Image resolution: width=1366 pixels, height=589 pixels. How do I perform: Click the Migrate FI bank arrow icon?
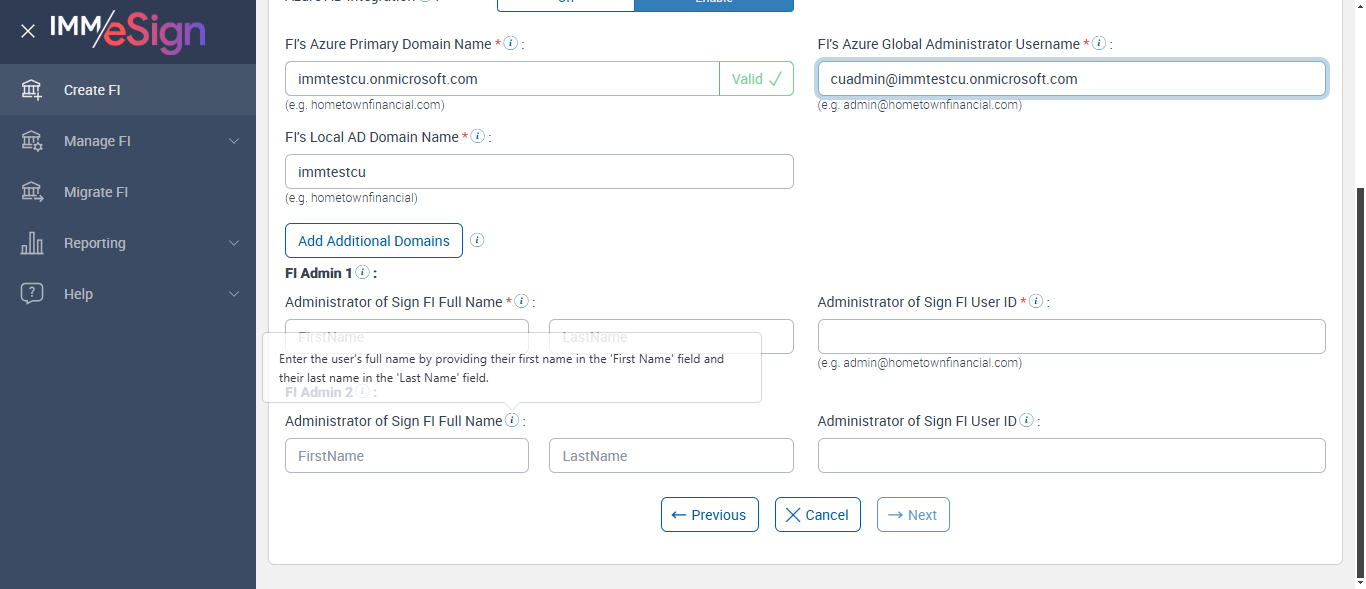pyautogui.click(x=32, y=192)
